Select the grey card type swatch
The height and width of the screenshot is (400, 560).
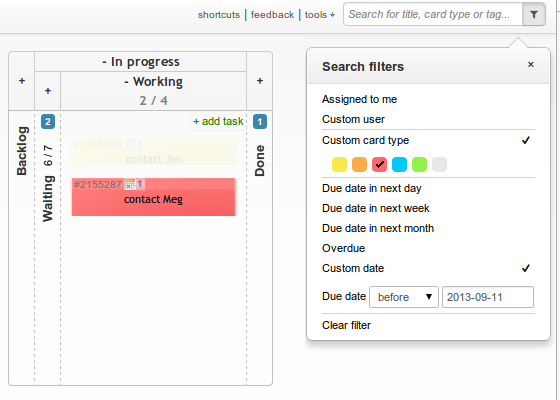point(439,165)
